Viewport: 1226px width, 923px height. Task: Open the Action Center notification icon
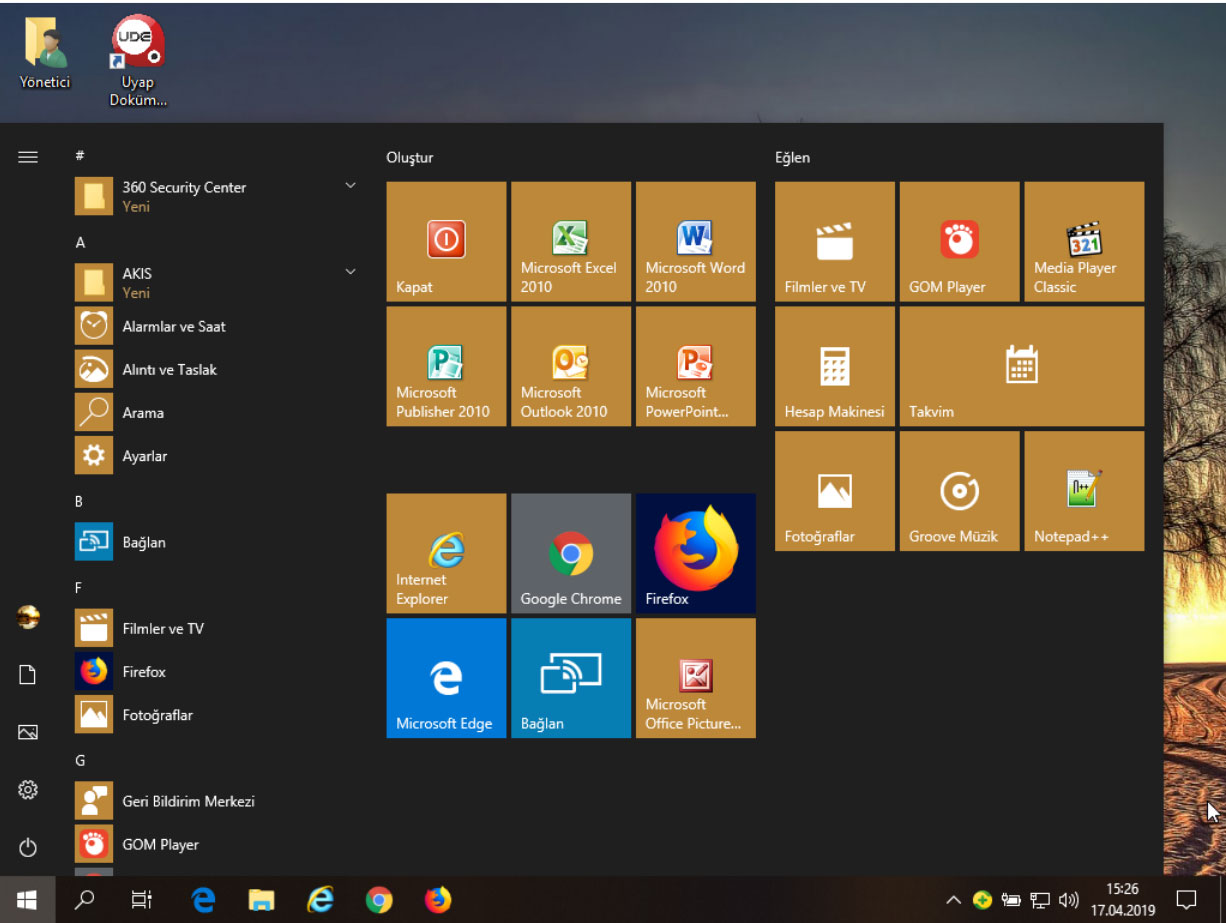tap(1187, 900)
